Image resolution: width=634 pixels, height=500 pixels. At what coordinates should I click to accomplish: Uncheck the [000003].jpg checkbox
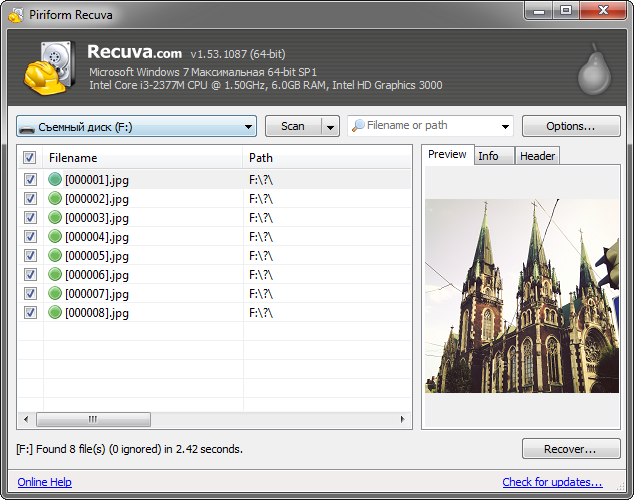[x=30, y=217]
